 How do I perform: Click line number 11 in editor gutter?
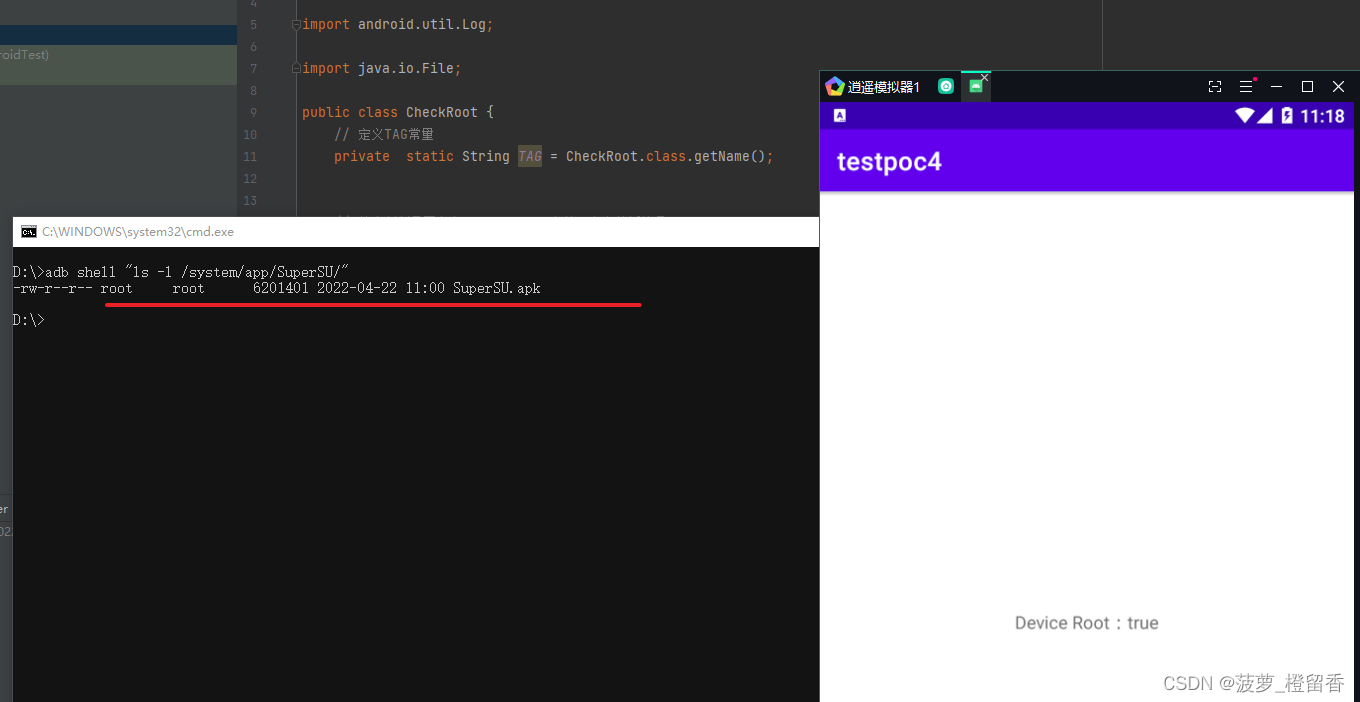coord(250,156)
